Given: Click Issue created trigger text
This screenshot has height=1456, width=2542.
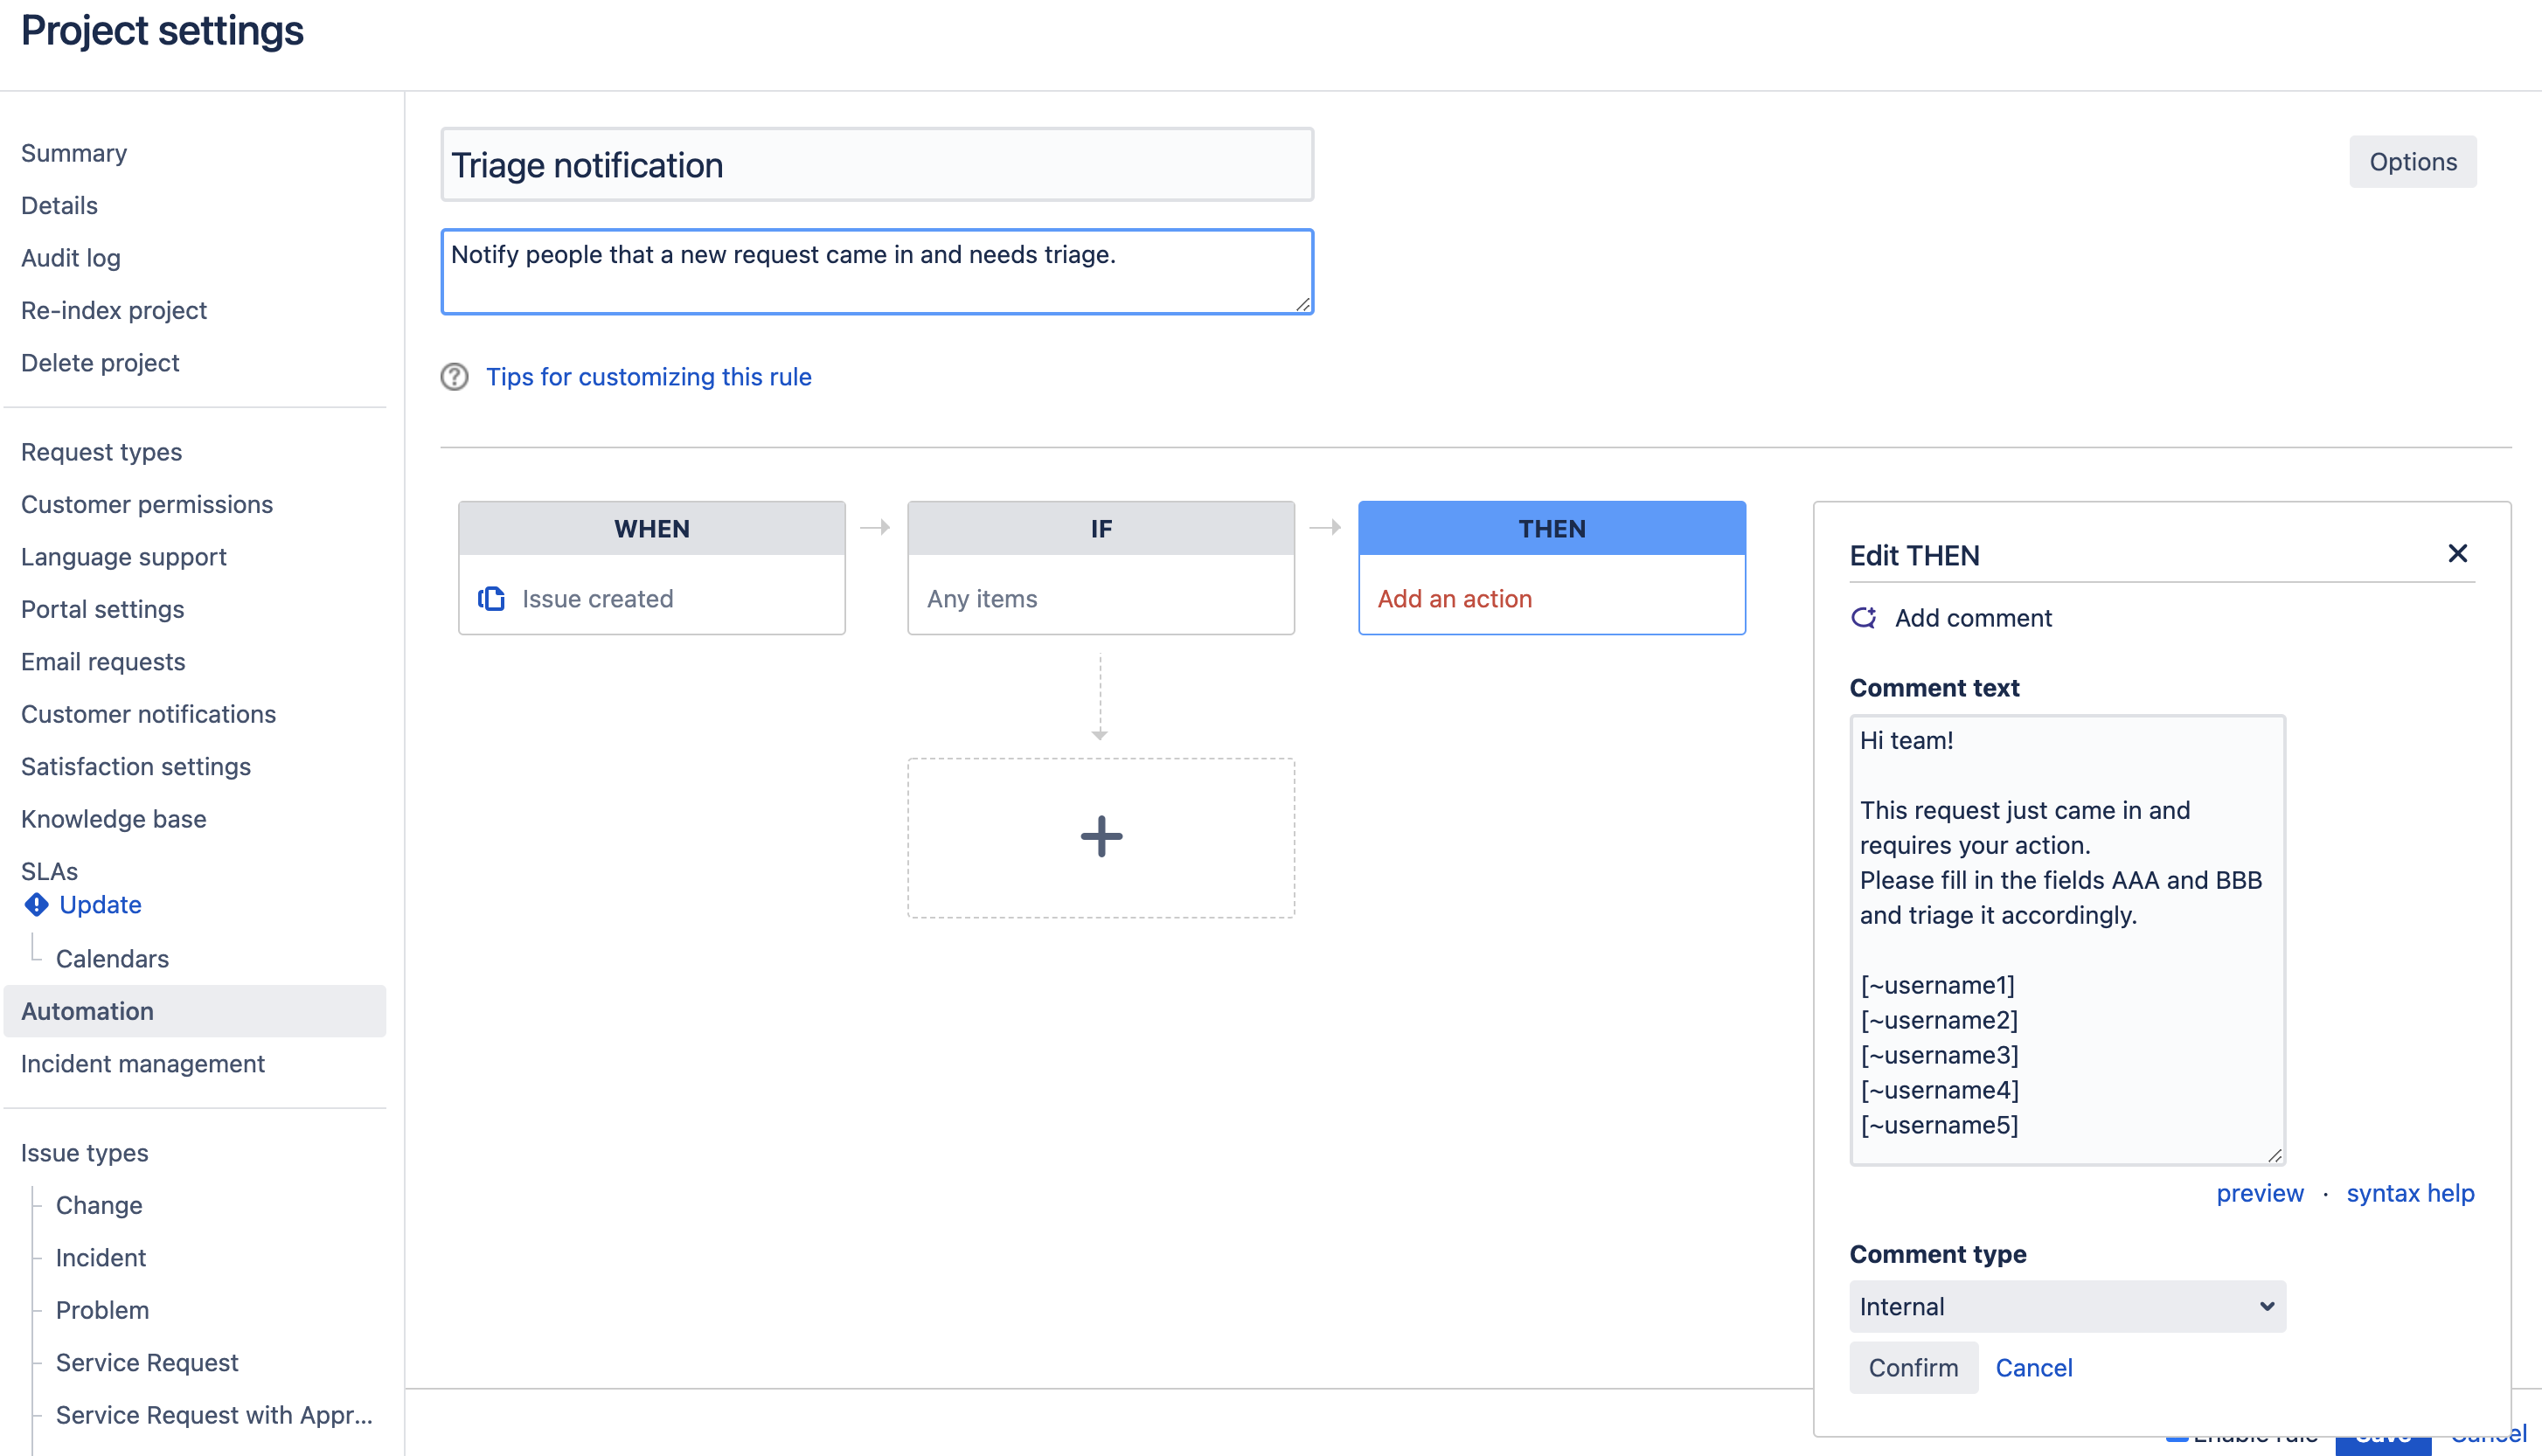Looking at the screenshot, I should 597,598.
